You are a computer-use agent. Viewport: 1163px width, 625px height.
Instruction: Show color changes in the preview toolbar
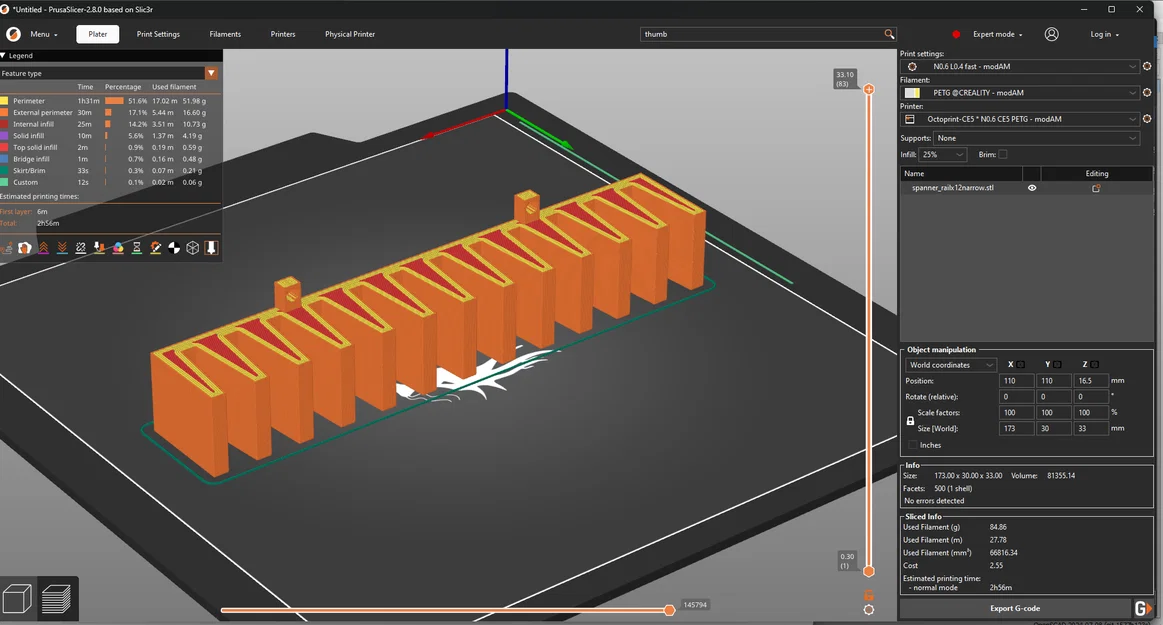118,247
